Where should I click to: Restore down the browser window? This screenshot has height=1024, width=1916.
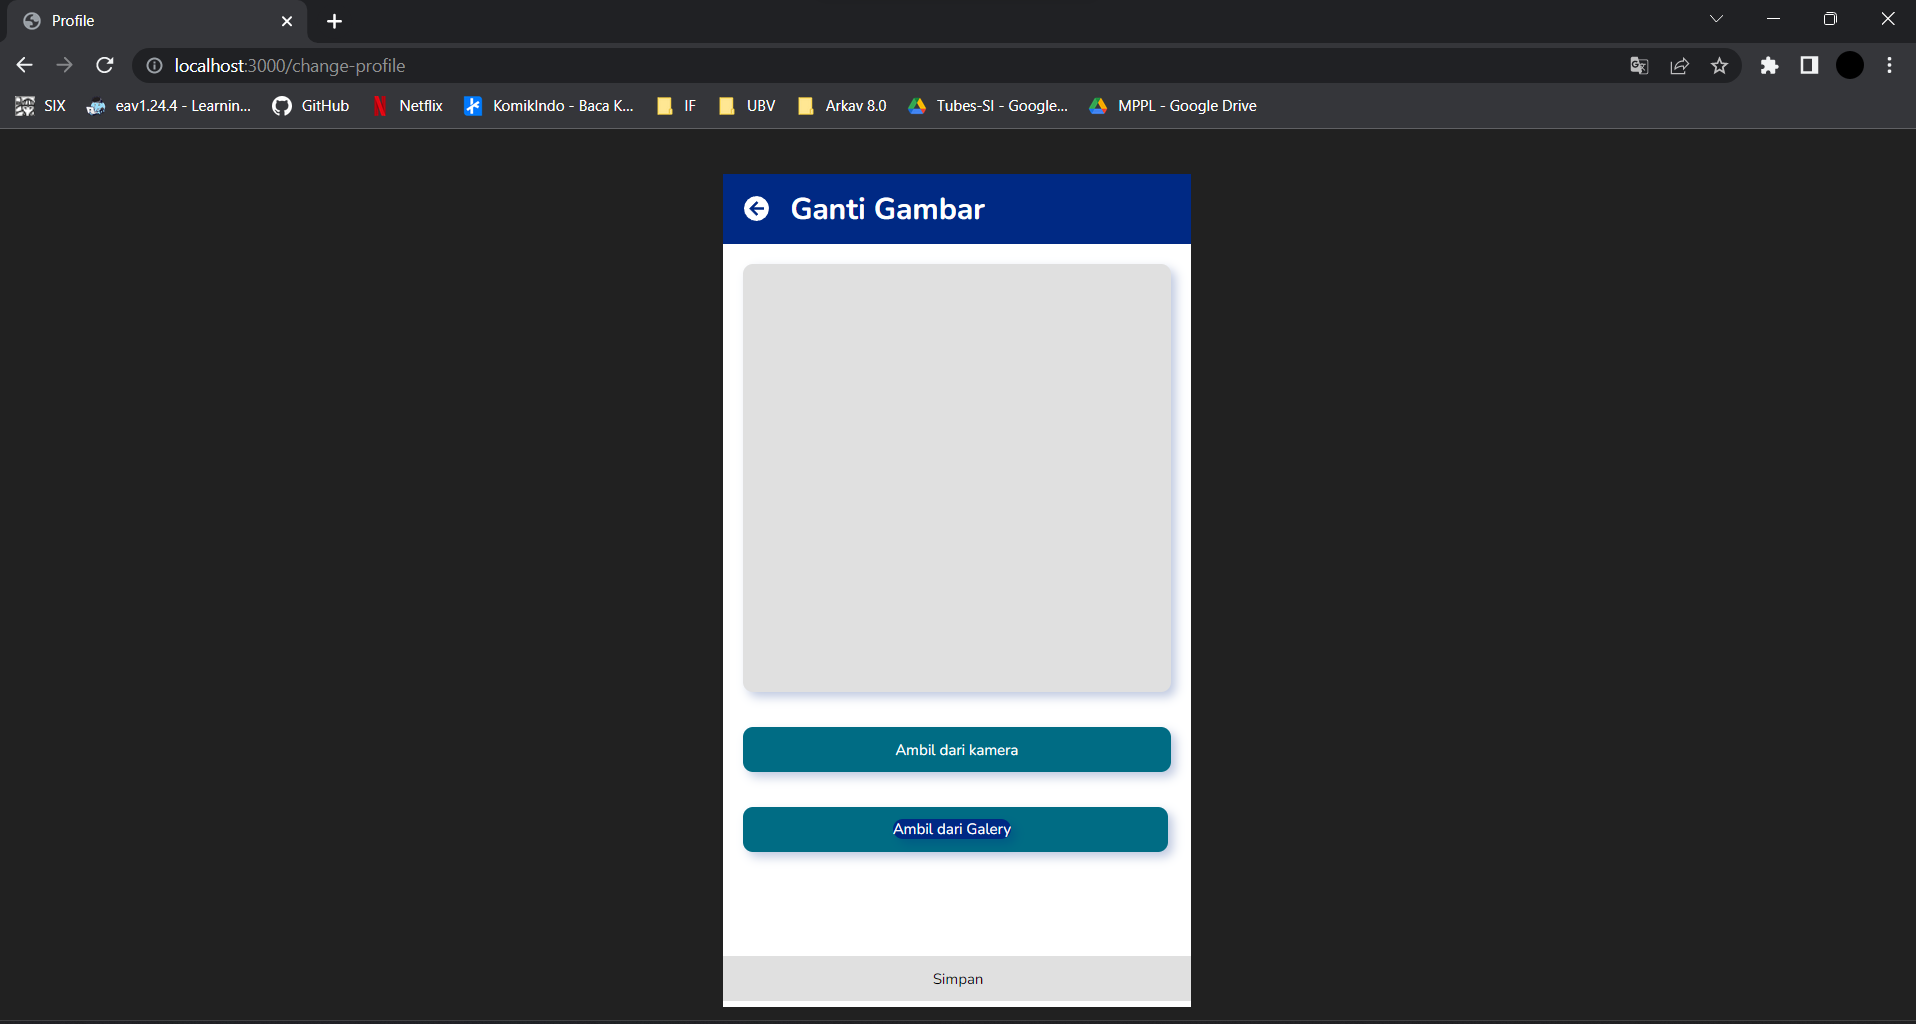(x=1830, y=19)
